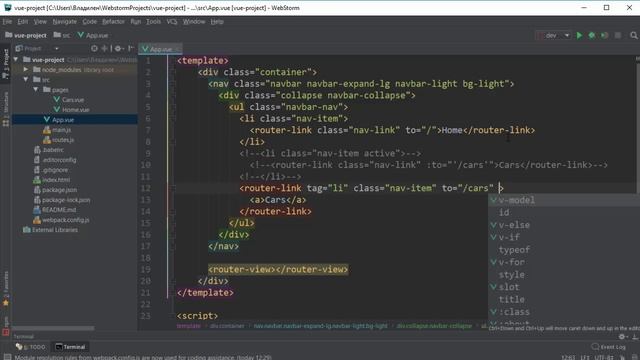The height and width of the screenshot is (360, 640).
Task: Open the View menu
Action: click(x=40, y=22)
